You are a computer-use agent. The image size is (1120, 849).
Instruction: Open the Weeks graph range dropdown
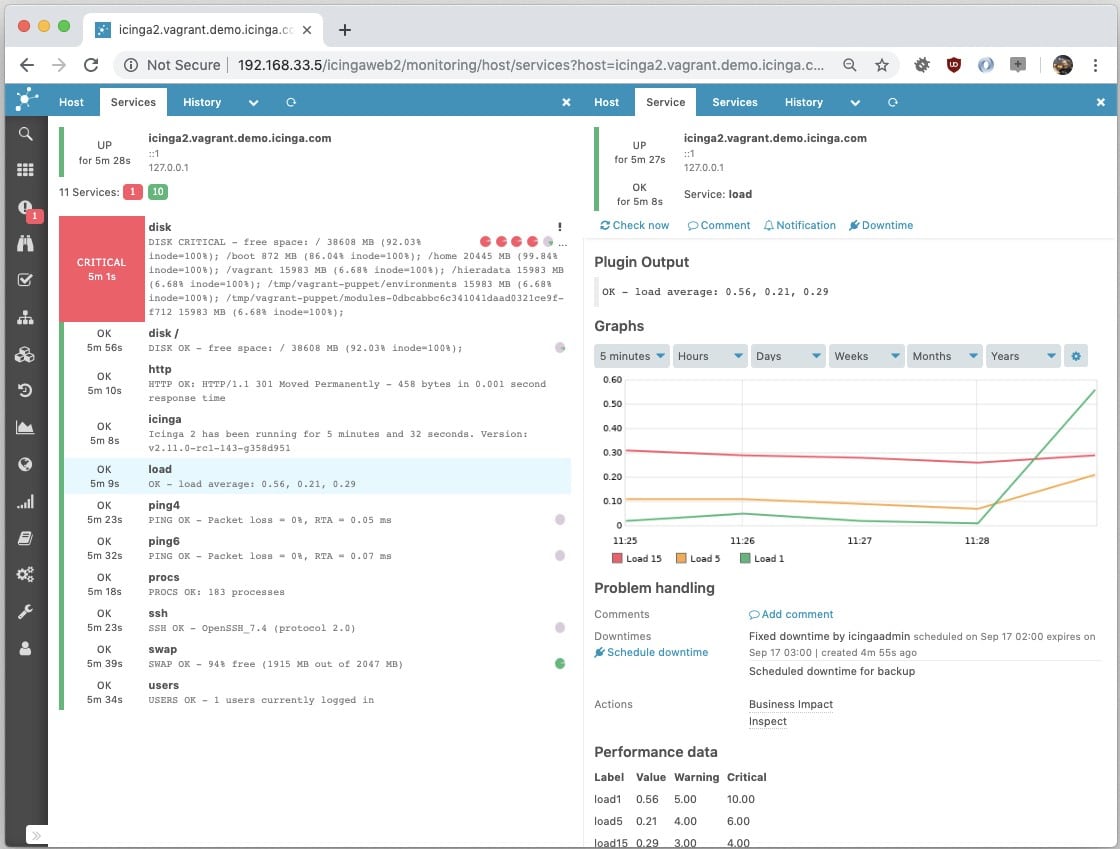866,356
